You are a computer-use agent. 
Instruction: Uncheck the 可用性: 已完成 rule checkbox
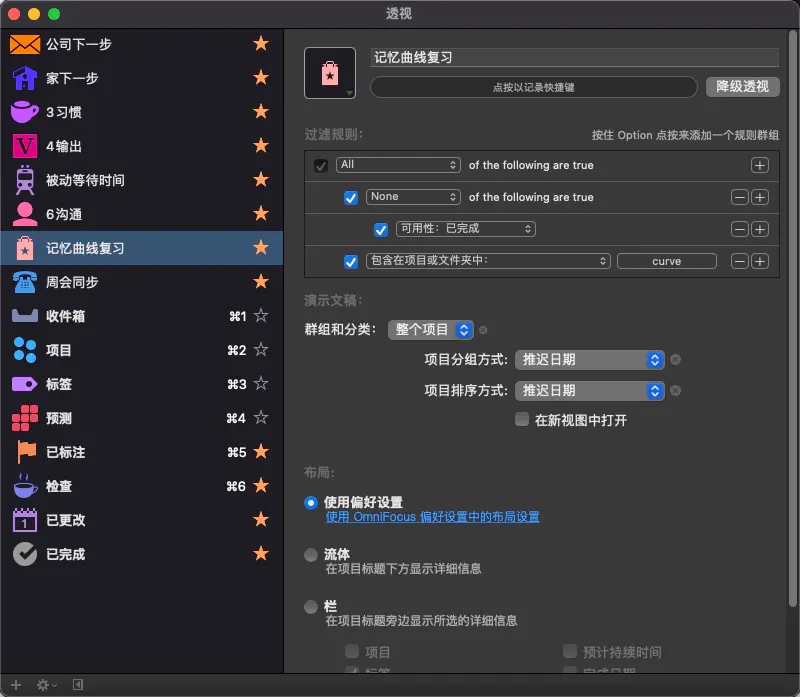tap(381, 228)
